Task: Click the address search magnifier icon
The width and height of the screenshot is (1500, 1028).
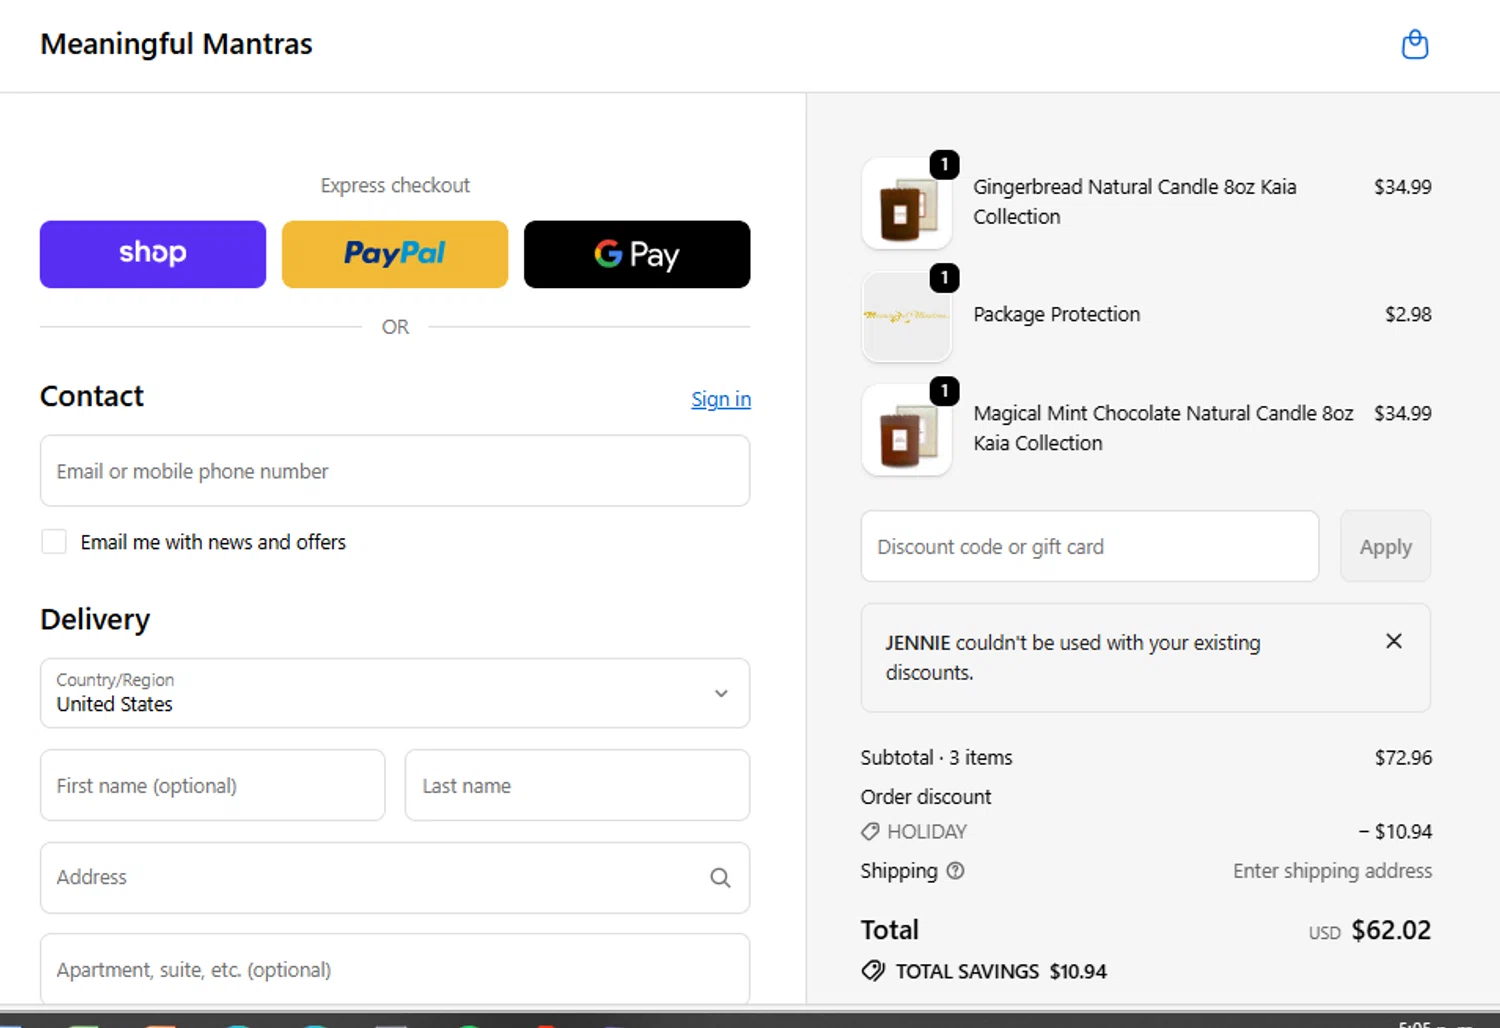Action: [x=720, y=878]
